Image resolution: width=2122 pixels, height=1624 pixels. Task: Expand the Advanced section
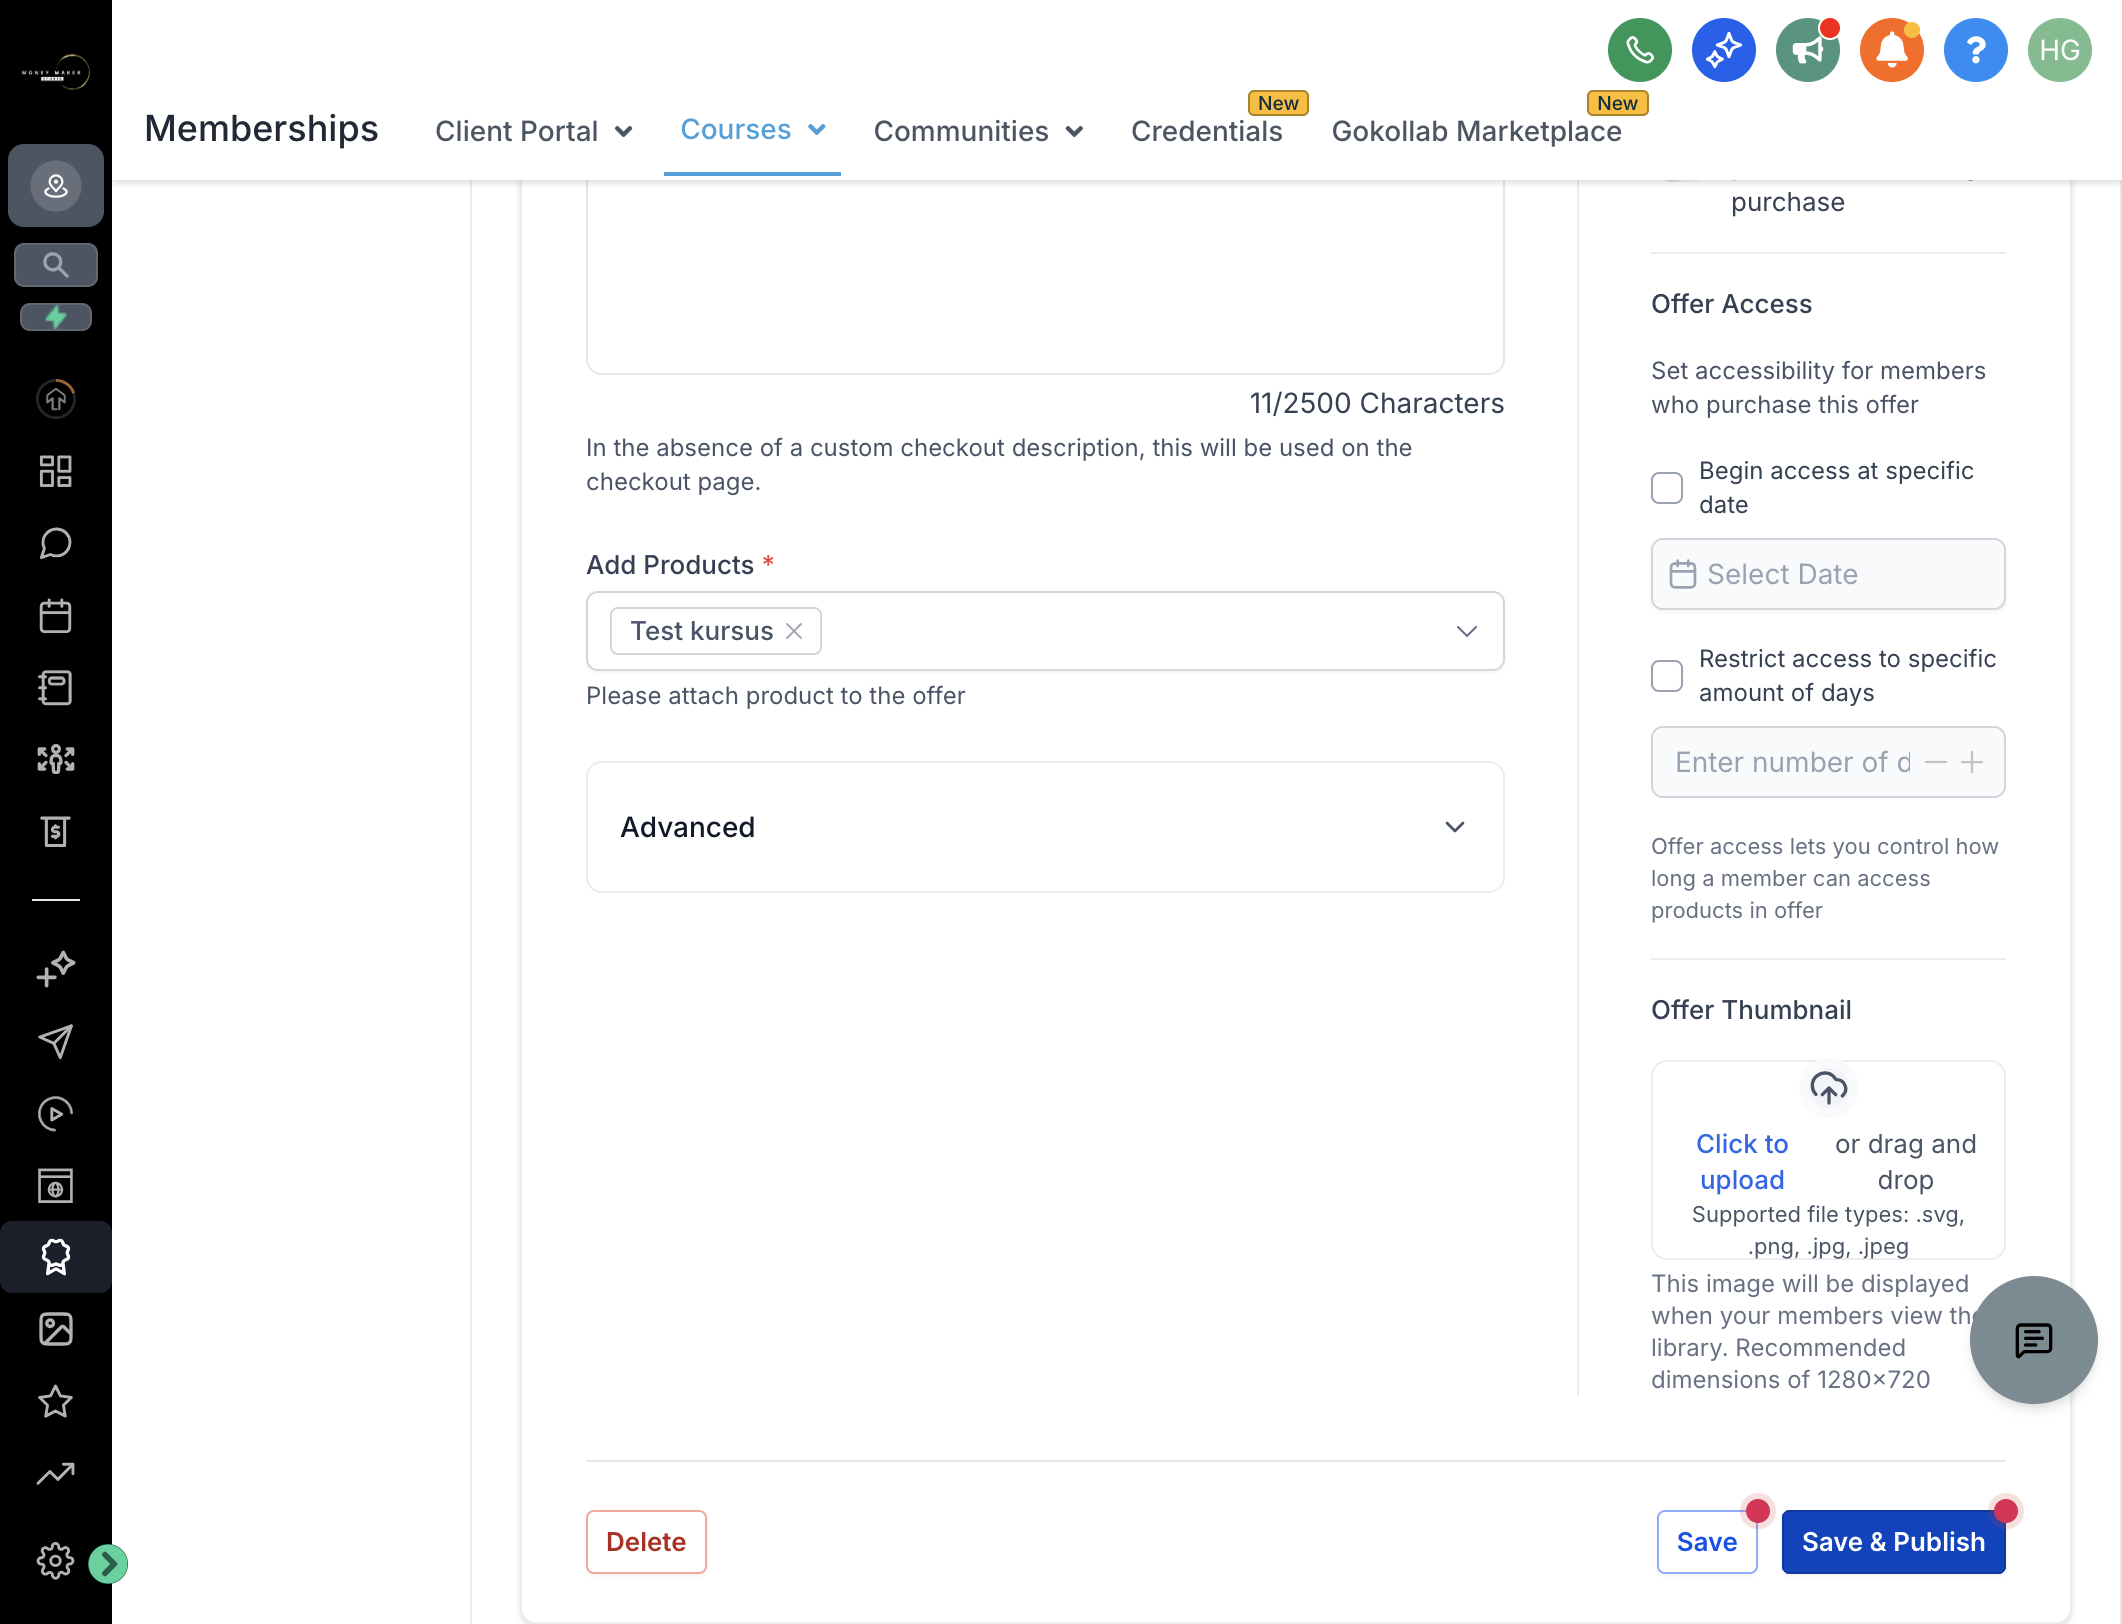(x=1045, y=827)
